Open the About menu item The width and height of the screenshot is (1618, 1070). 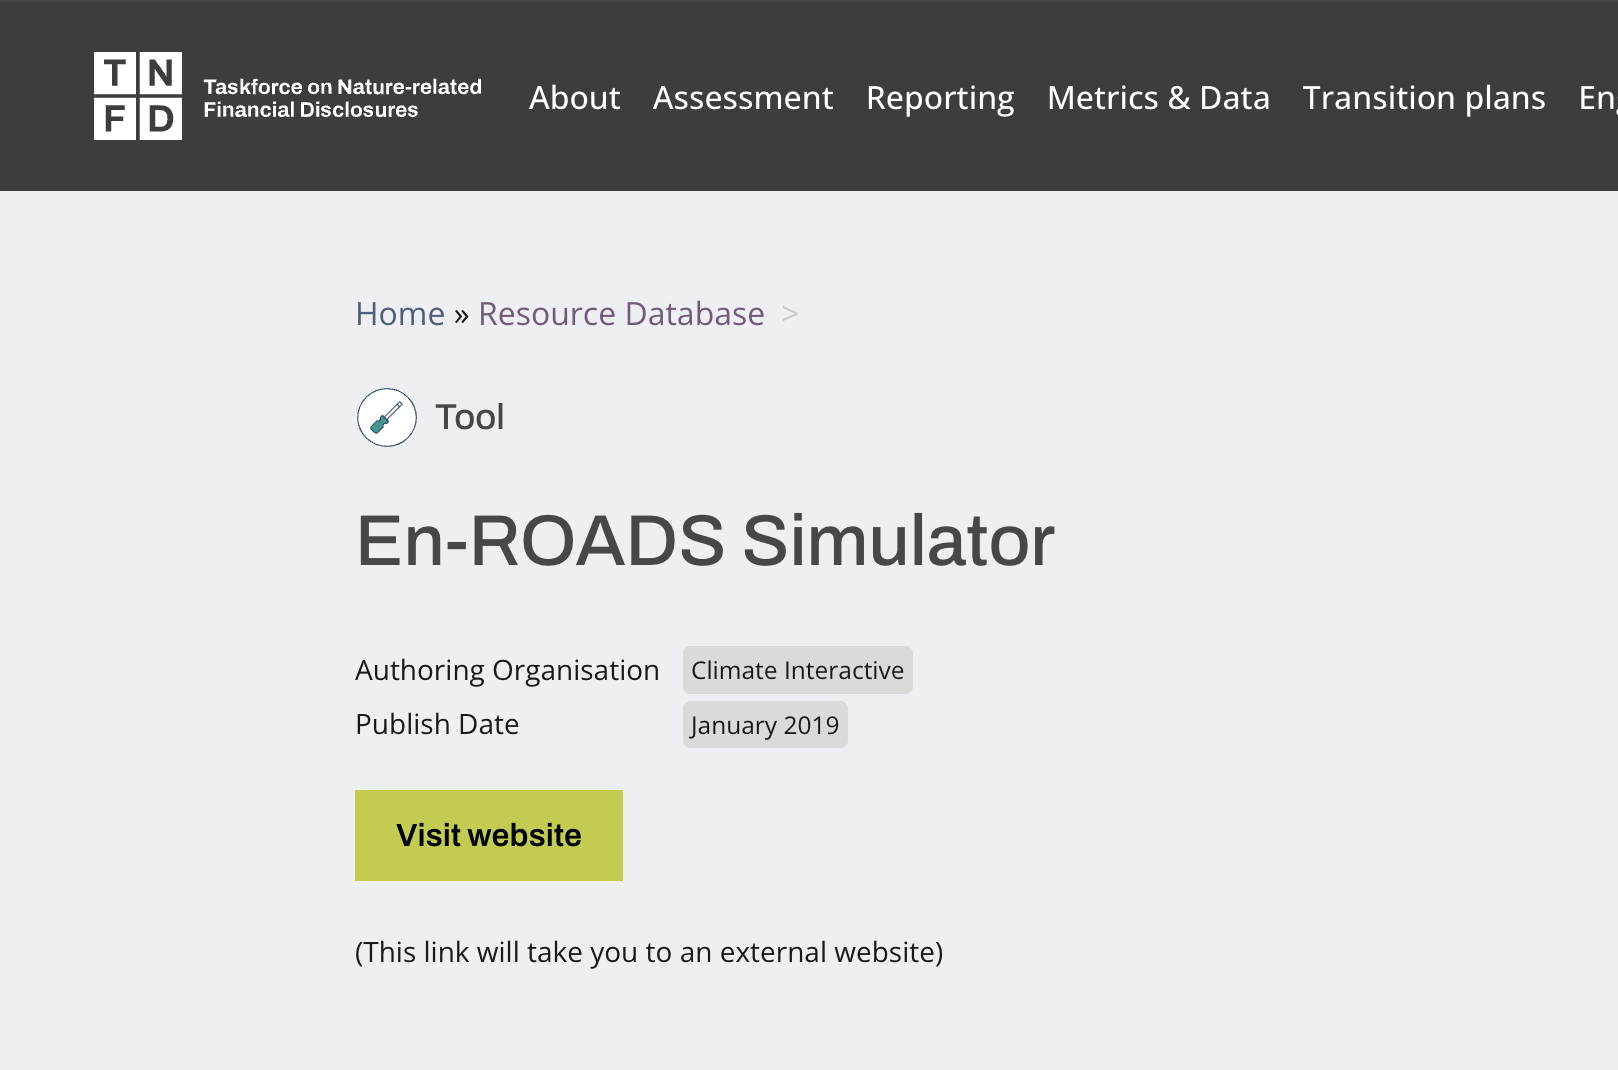click(x=574, y=98)
